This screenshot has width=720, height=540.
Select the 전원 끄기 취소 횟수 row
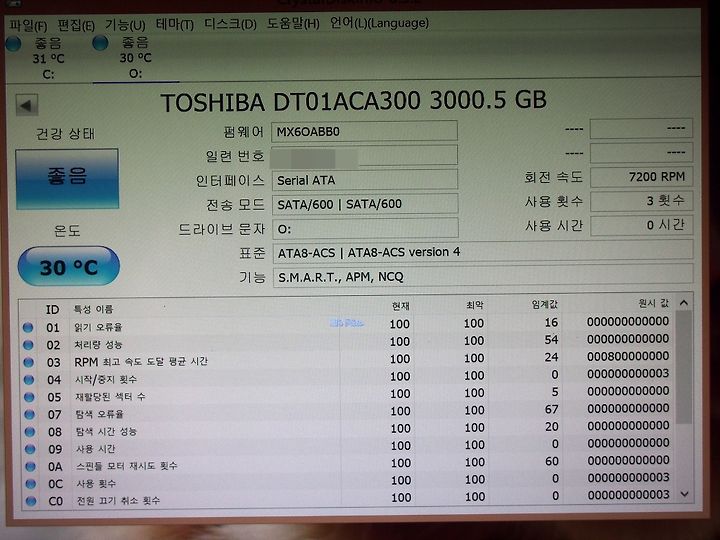coord(349,499)
